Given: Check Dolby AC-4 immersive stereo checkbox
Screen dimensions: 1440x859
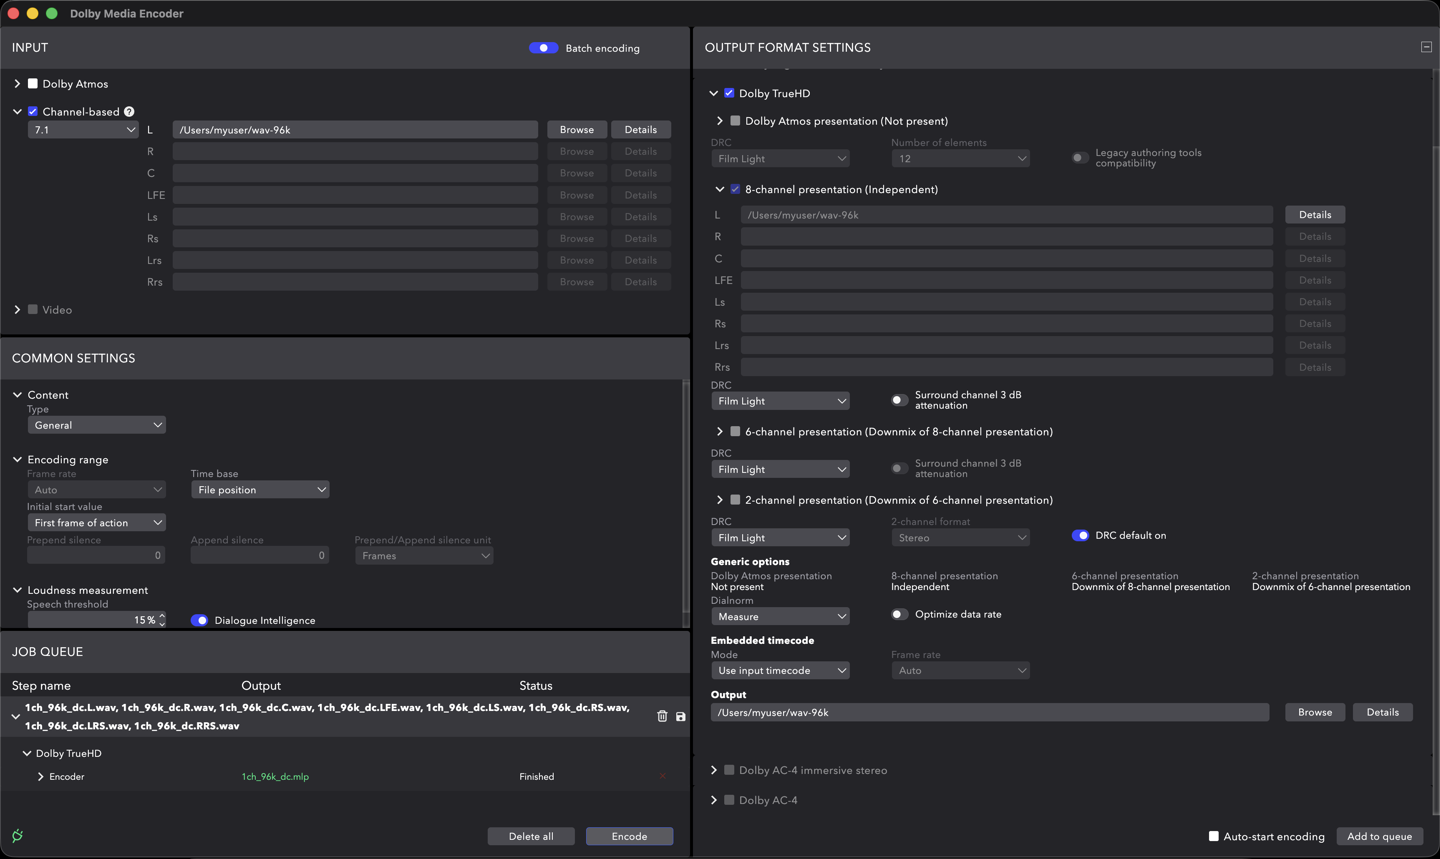Looking at the screenshot, I should click(x=729, y=770).
